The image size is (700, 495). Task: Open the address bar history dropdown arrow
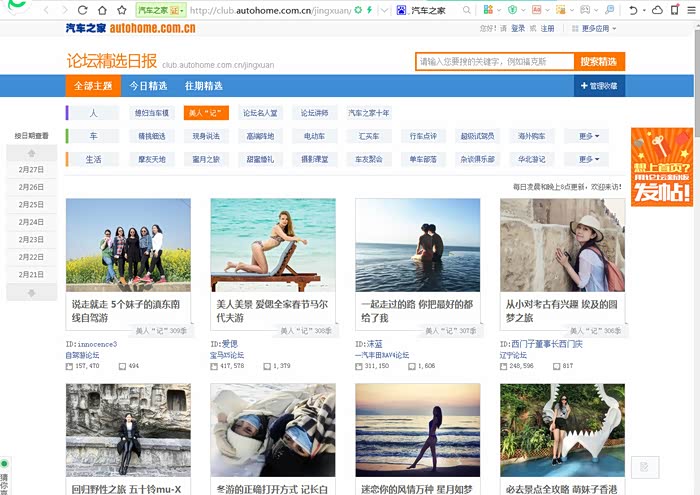point(384,10)
